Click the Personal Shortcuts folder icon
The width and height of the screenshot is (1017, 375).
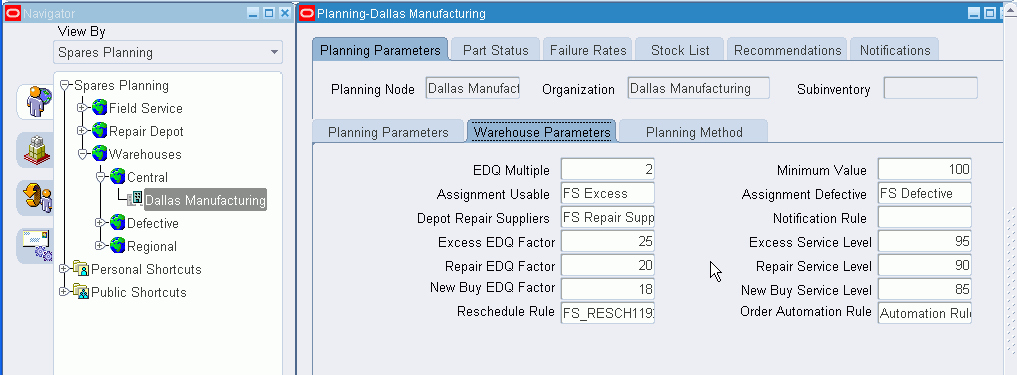tap(81, 269)
